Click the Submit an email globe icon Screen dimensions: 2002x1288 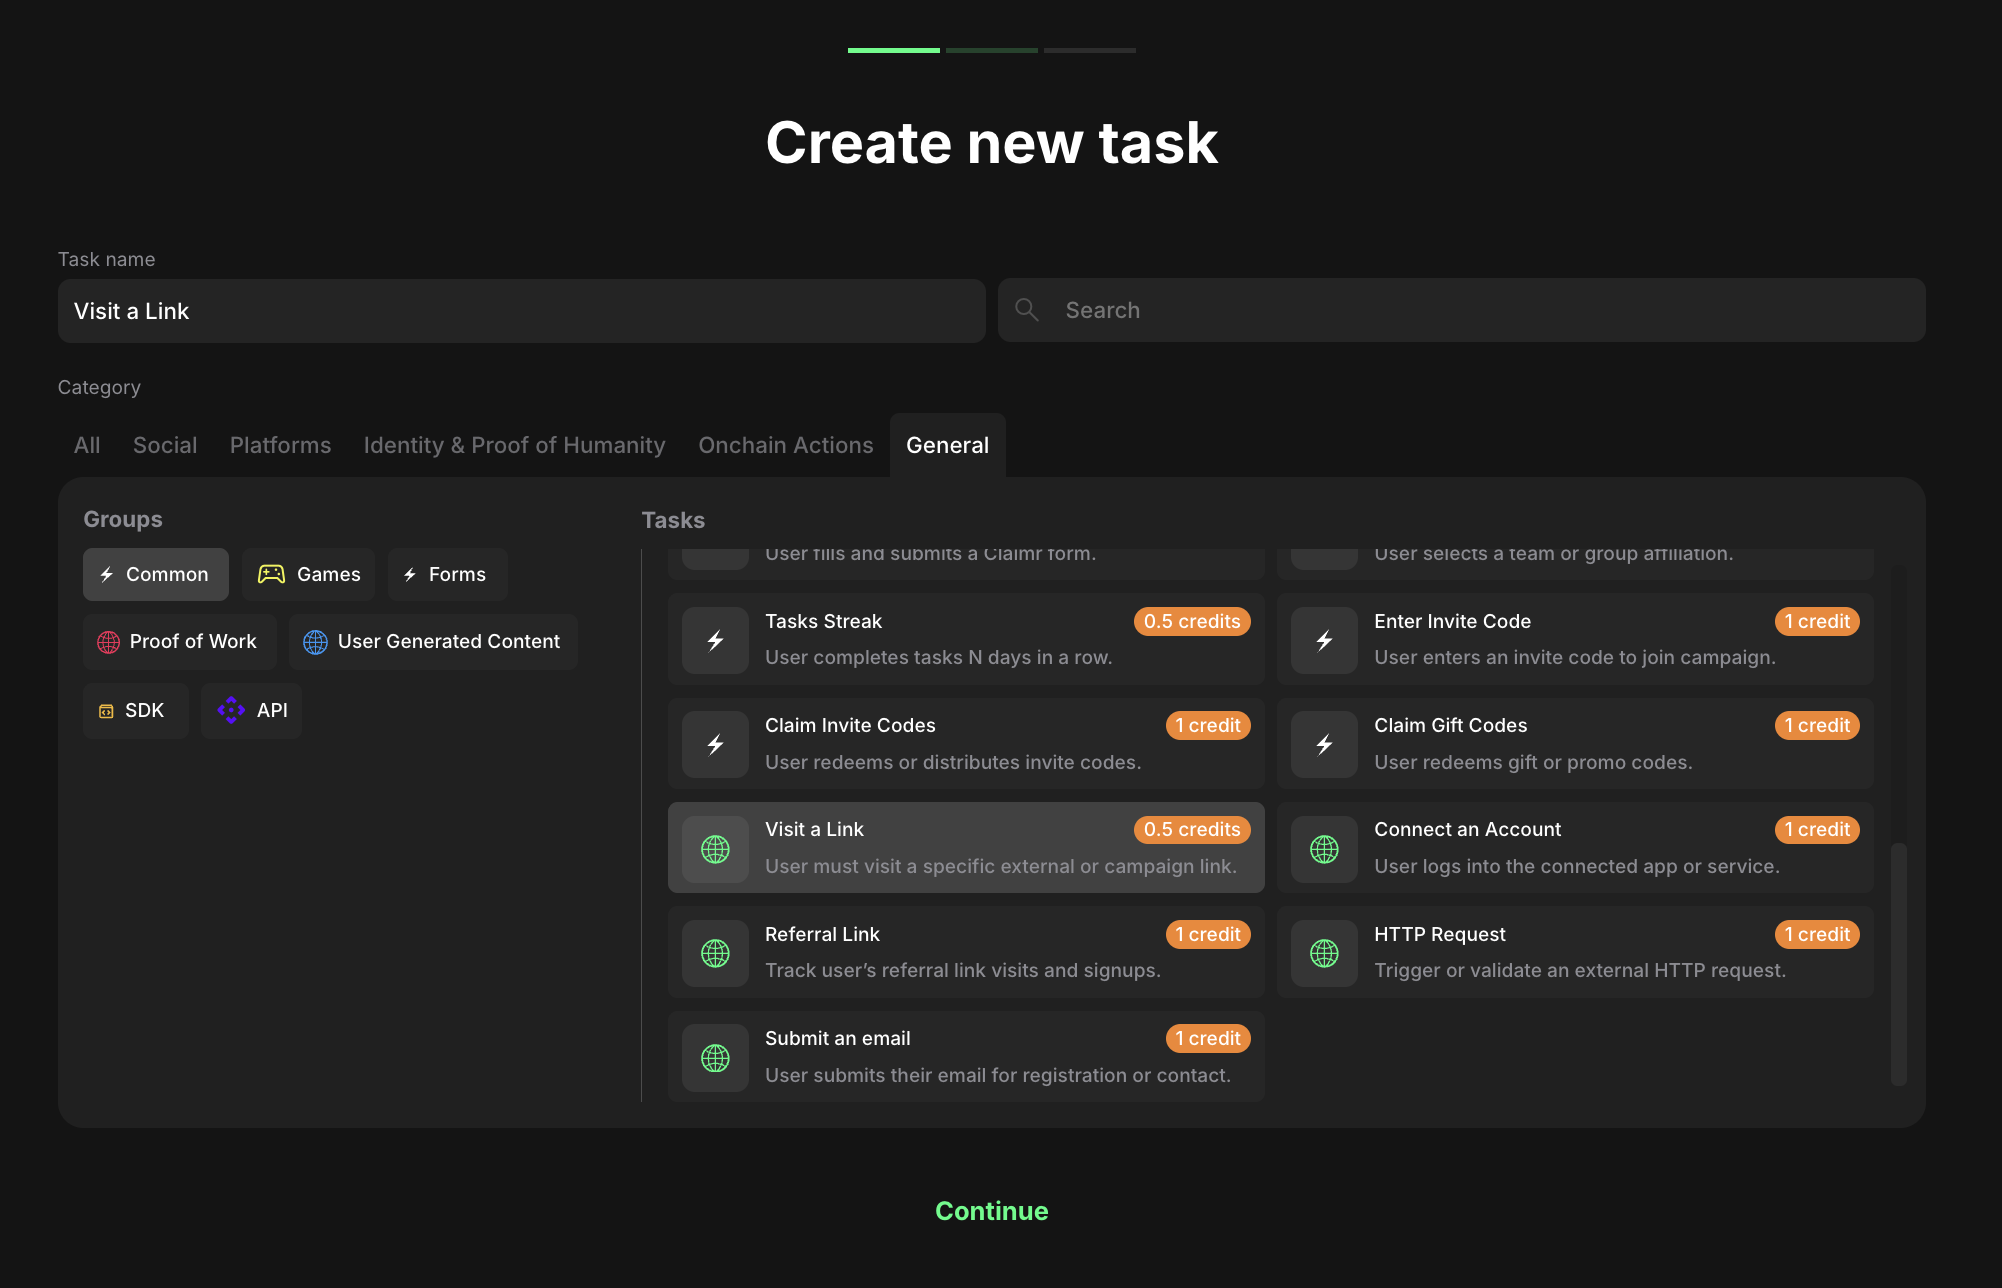coord(715,1057)
